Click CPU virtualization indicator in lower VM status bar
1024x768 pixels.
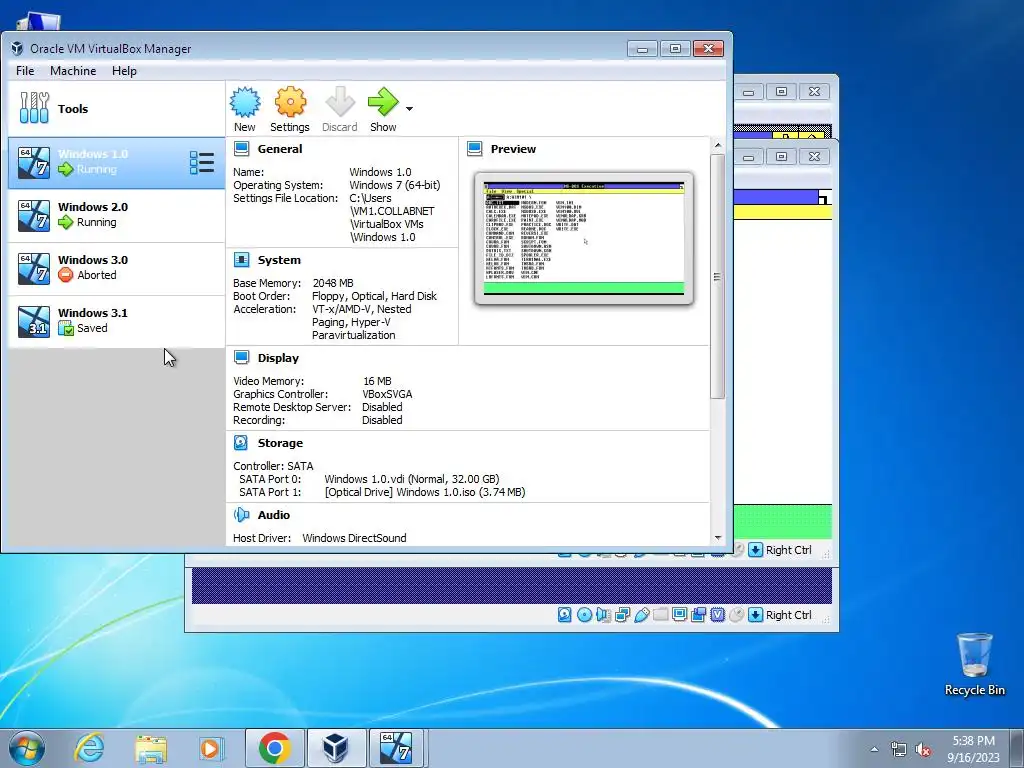717,615
